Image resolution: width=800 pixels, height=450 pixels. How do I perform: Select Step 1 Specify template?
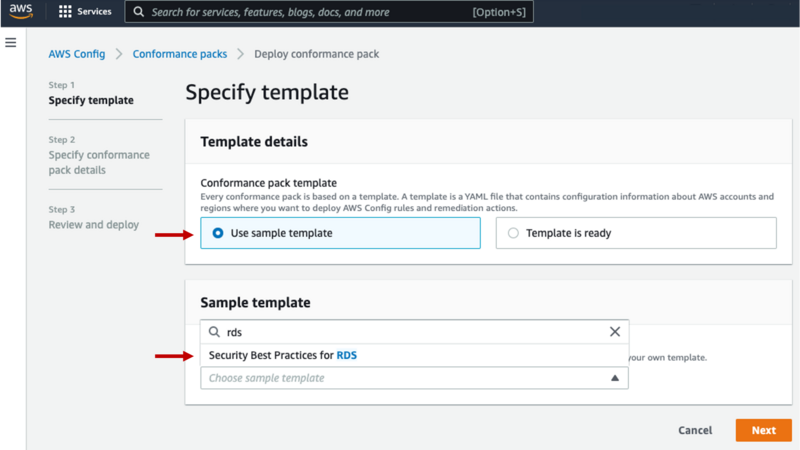coord(91,100)
